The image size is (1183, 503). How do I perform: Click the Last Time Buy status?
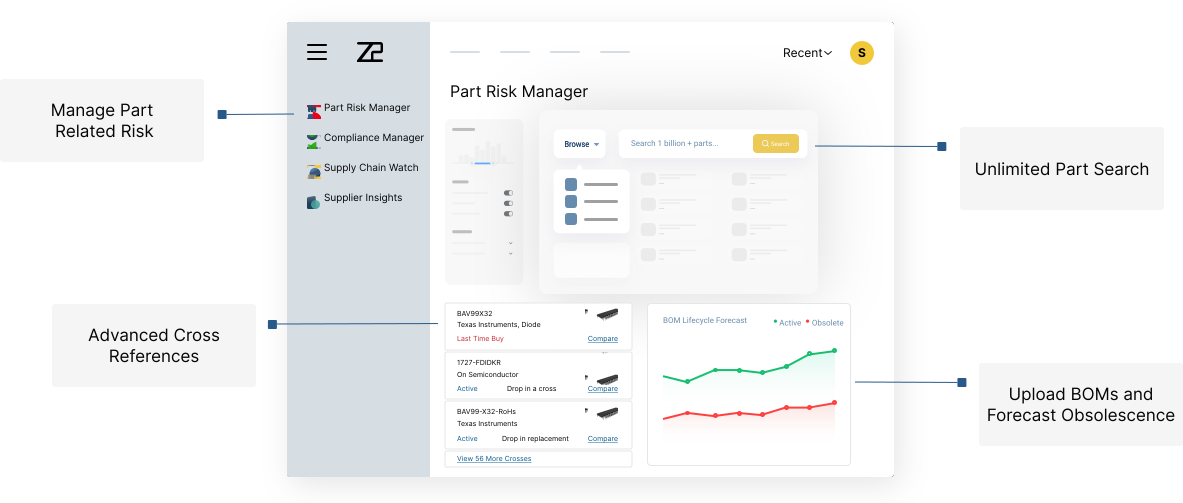[480, 339]
